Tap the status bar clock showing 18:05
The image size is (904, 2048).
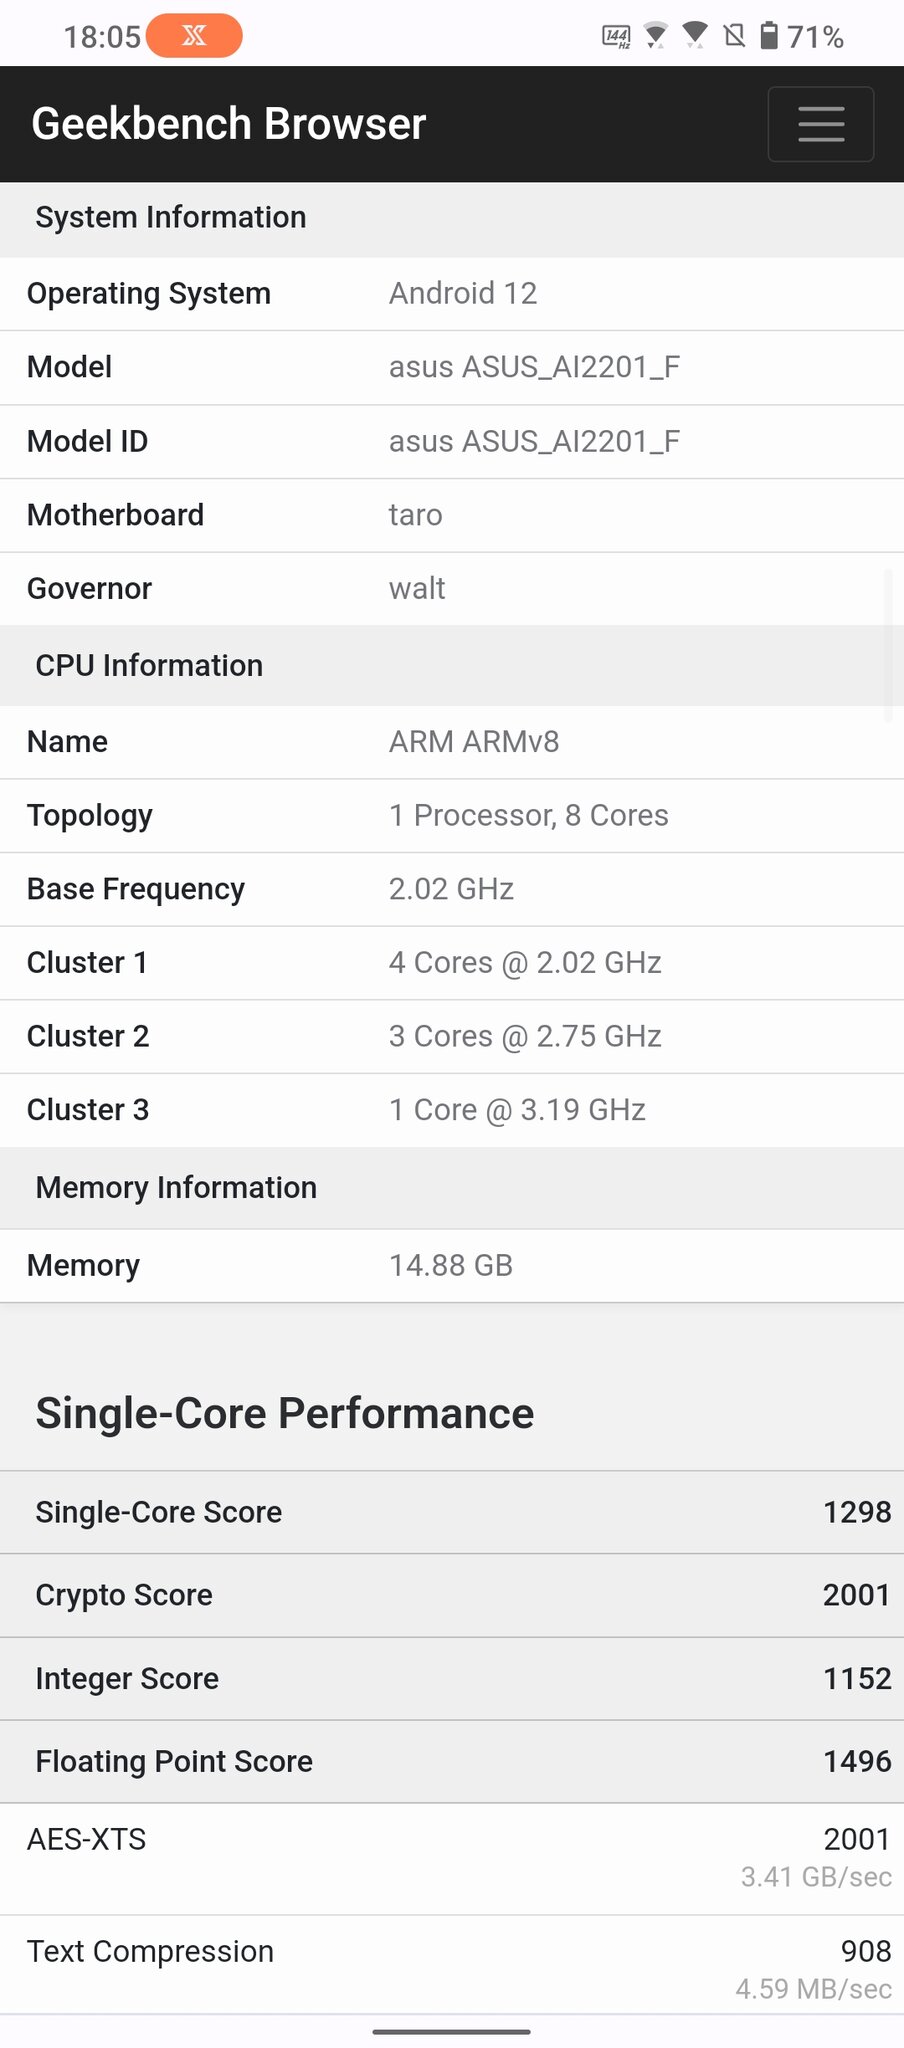click(102, 37)
